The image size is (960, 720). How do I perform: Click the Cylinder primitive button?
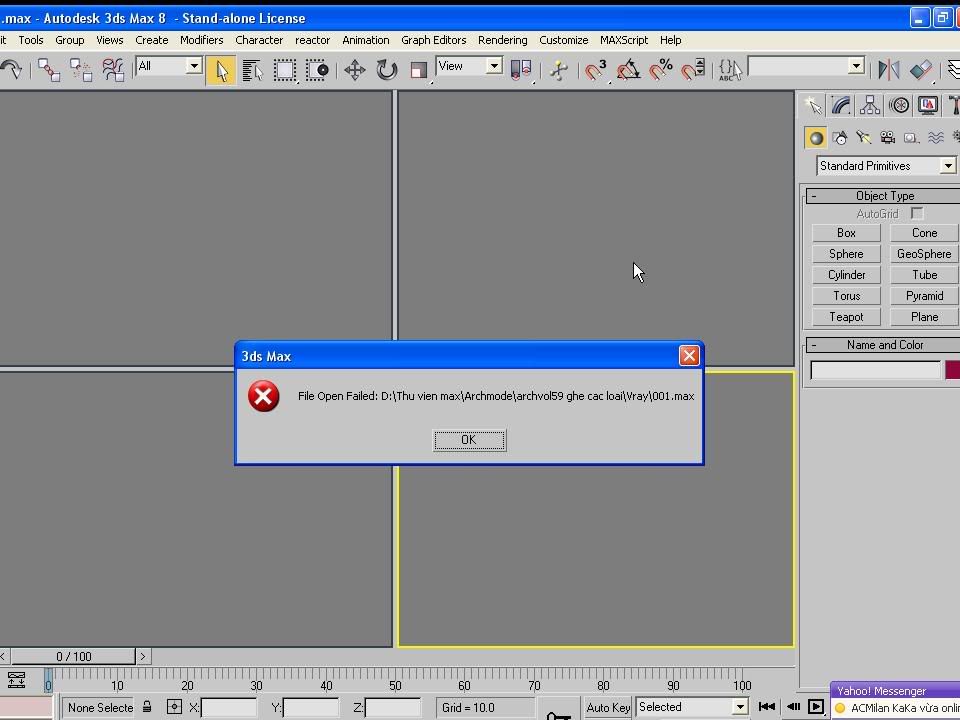pos(846,274)
